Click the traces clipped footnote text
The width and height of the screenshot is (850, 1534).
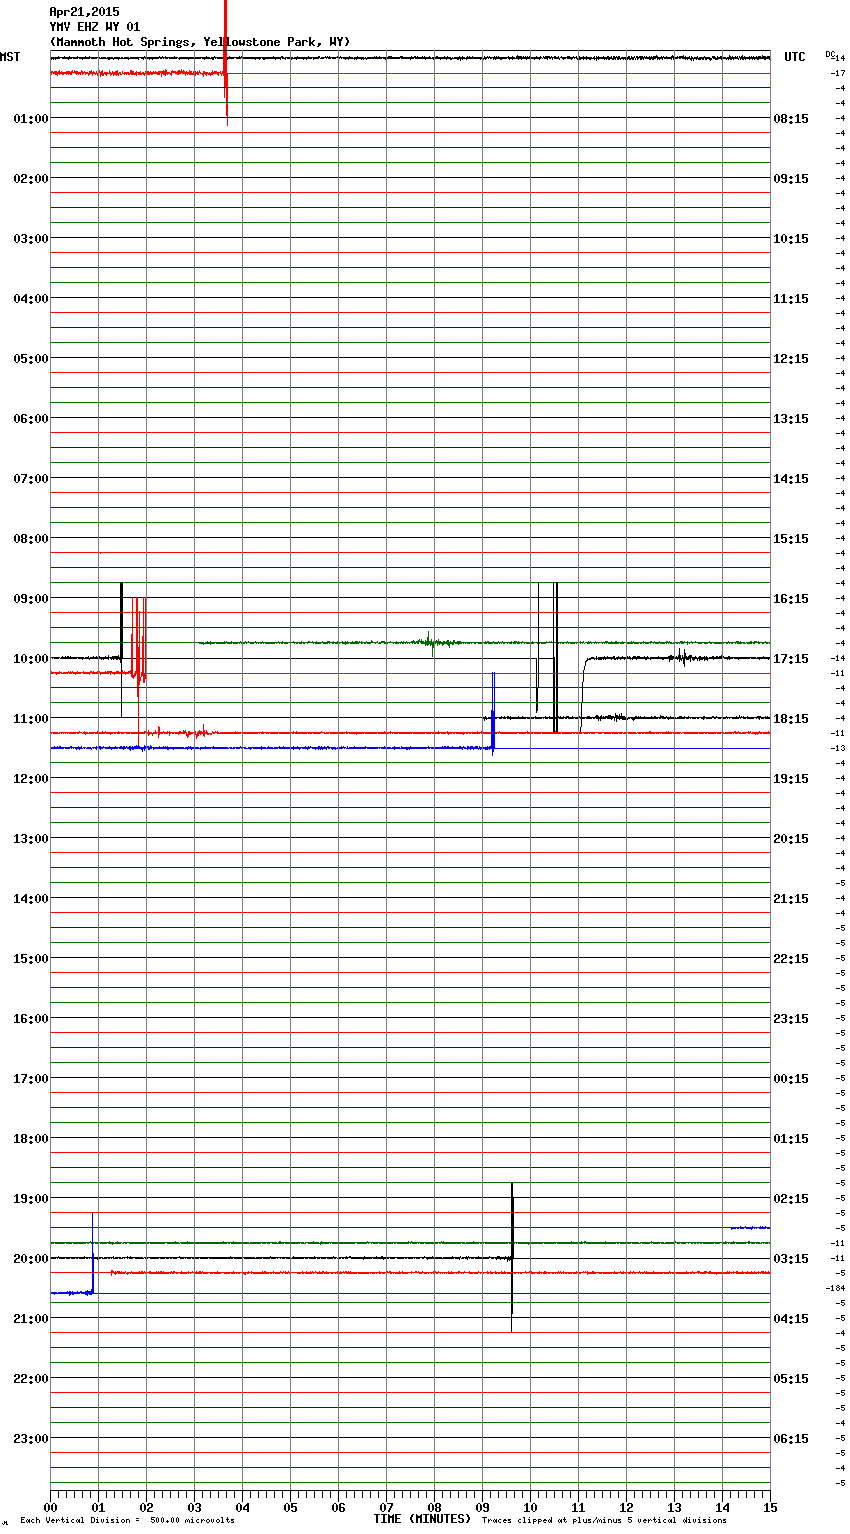(604, 1521)
